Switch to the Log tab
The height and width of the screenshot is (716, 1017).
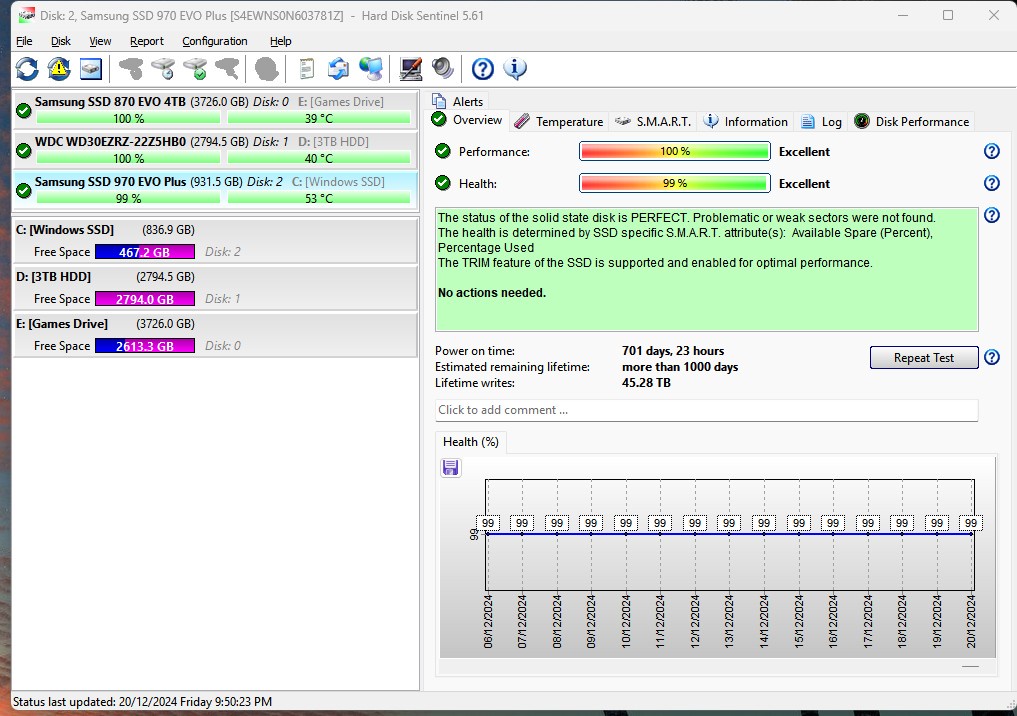[x=821, y=121]
